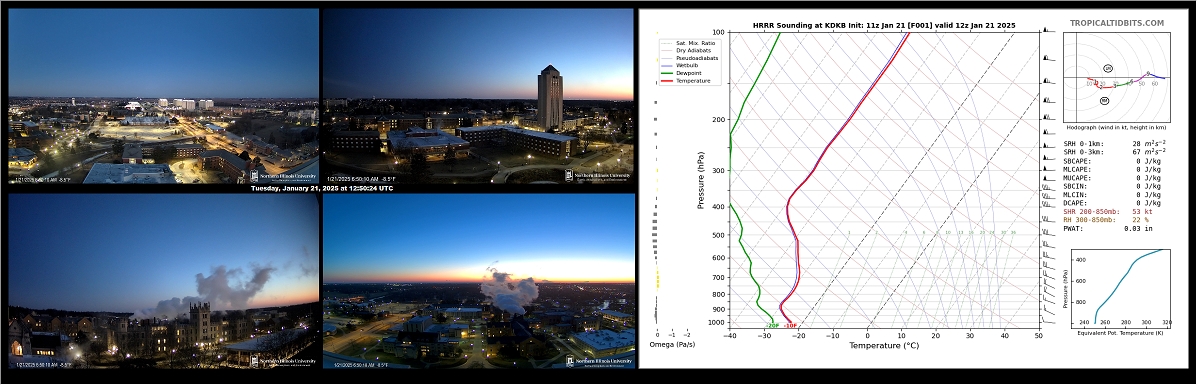The width and height of the screenshot is (1197, 385).
Task: Select the Wetbulb legend entry
Action: [x=686, y=66]
